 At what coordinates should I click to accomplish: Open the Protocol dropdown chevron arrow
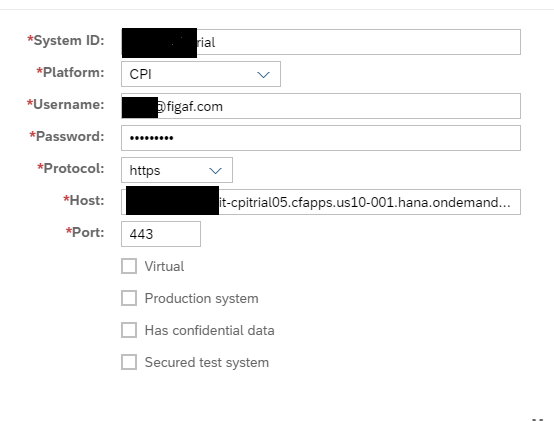pos(215,171)
